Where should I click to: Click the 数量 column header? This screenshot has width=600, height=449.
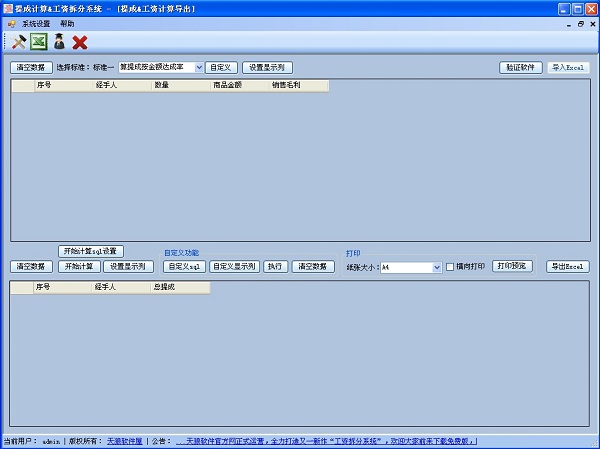(181, 85)
